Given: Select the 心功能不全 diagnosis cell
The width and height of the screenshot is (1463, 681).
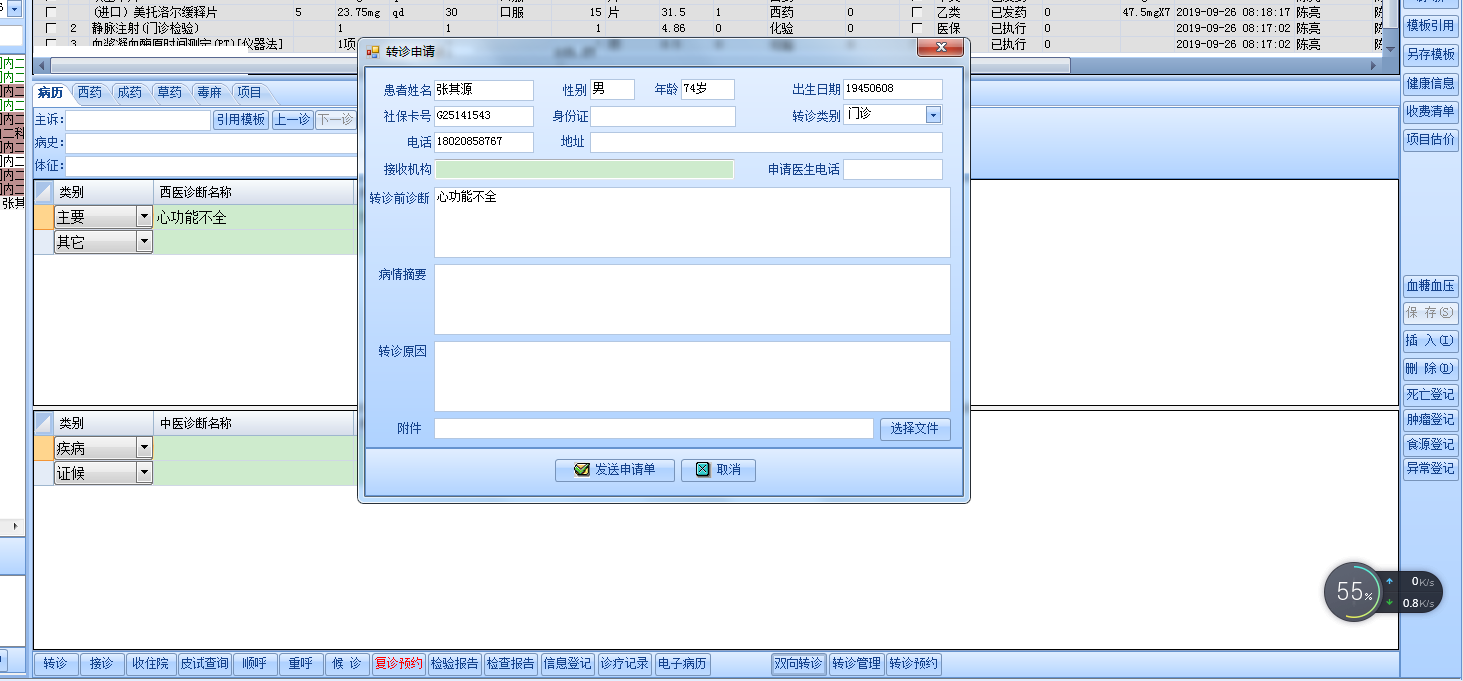Looking at the screenshot, I should 254,217.
